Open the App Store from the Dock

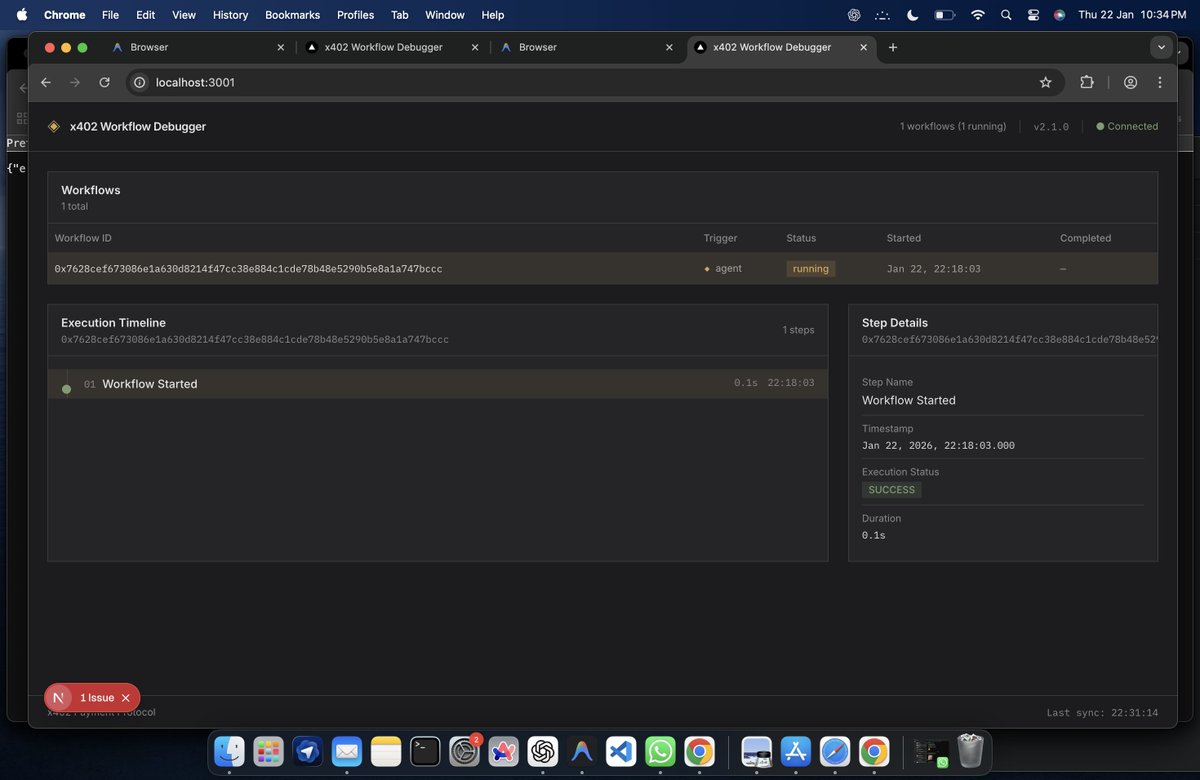pyautogui.click(x=796, y=751)
